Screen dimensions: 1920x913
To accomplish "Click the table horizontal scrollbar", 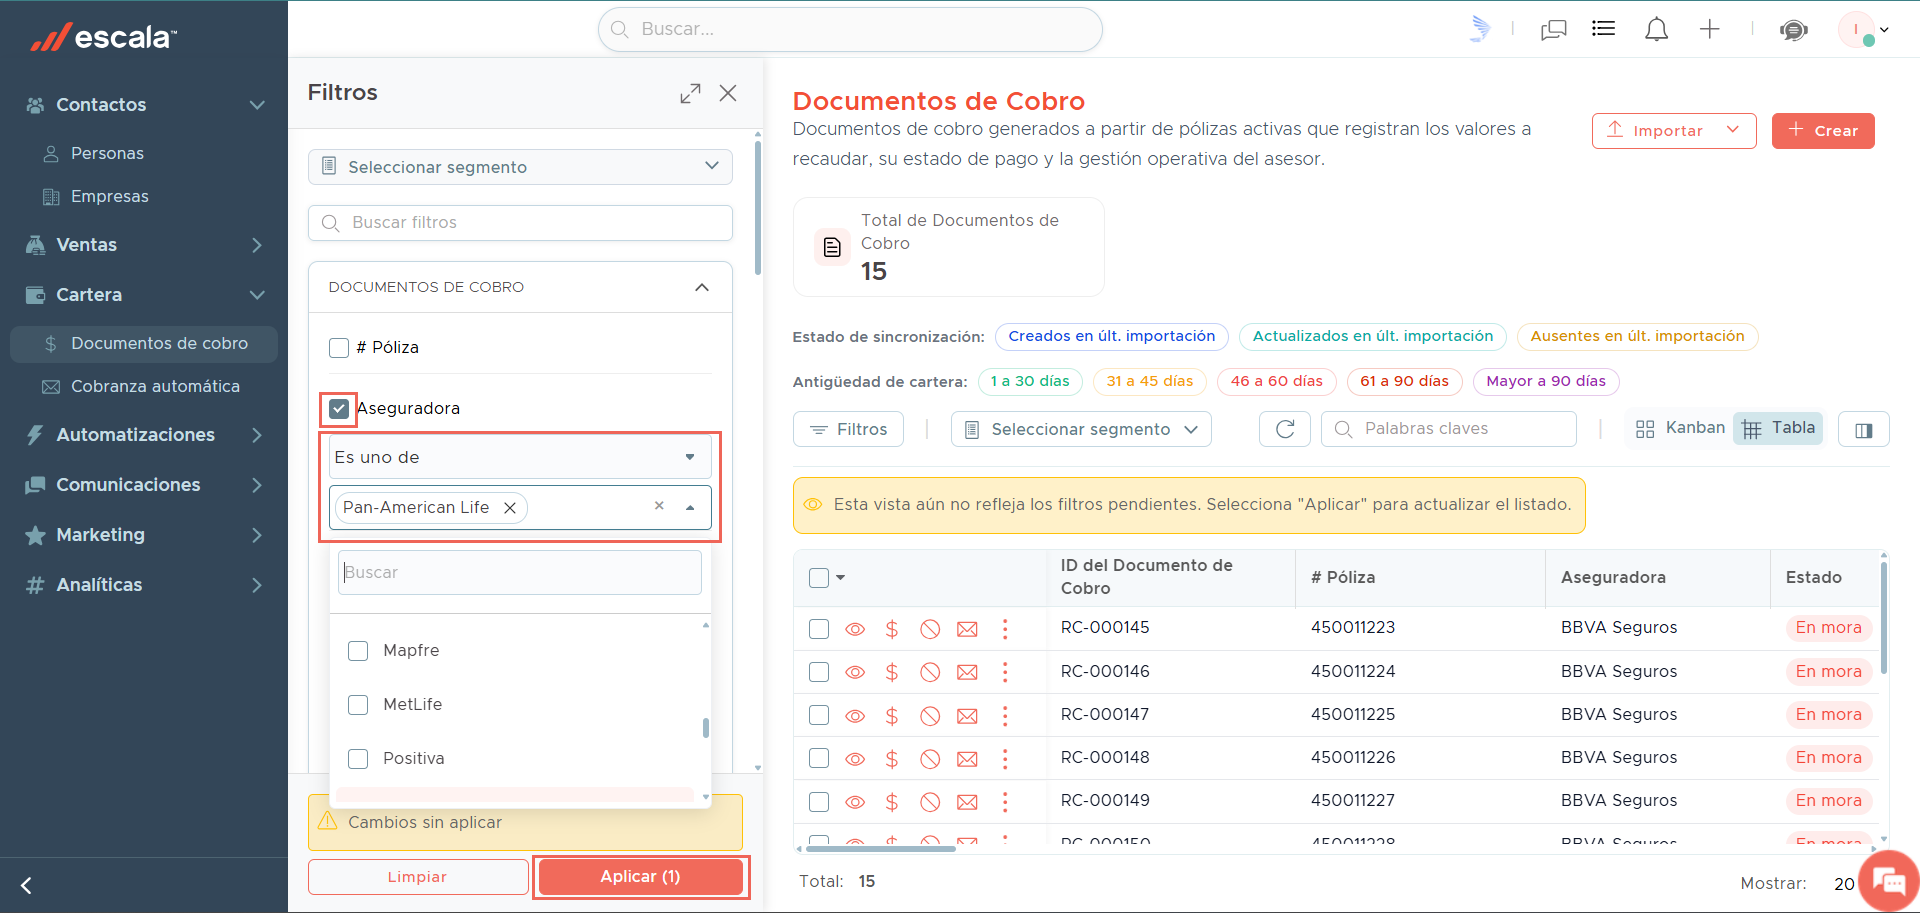I will pyautogui.click(x=880, y=849).
